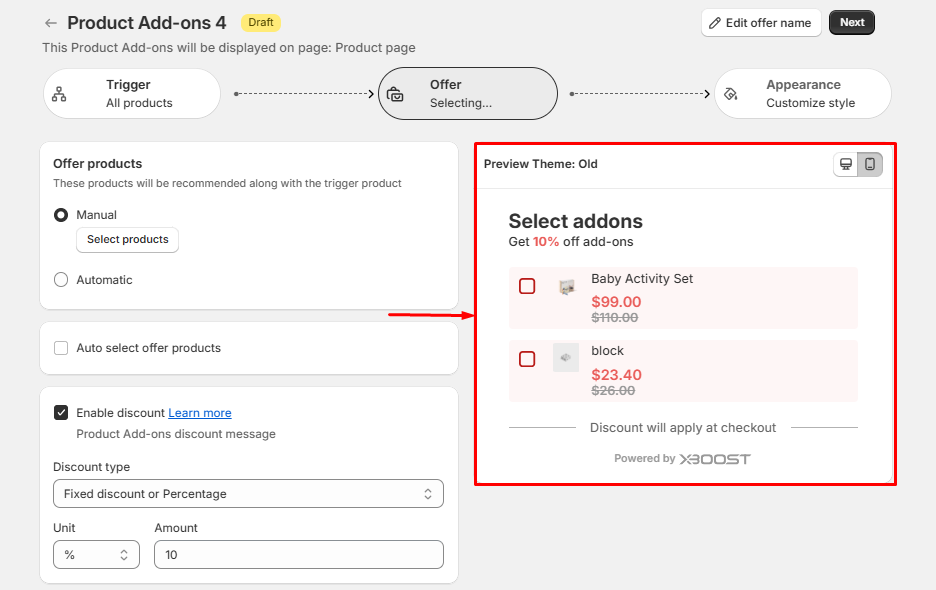
Task: Open the Discount type dropdown
Action: [x=248, y=494]
